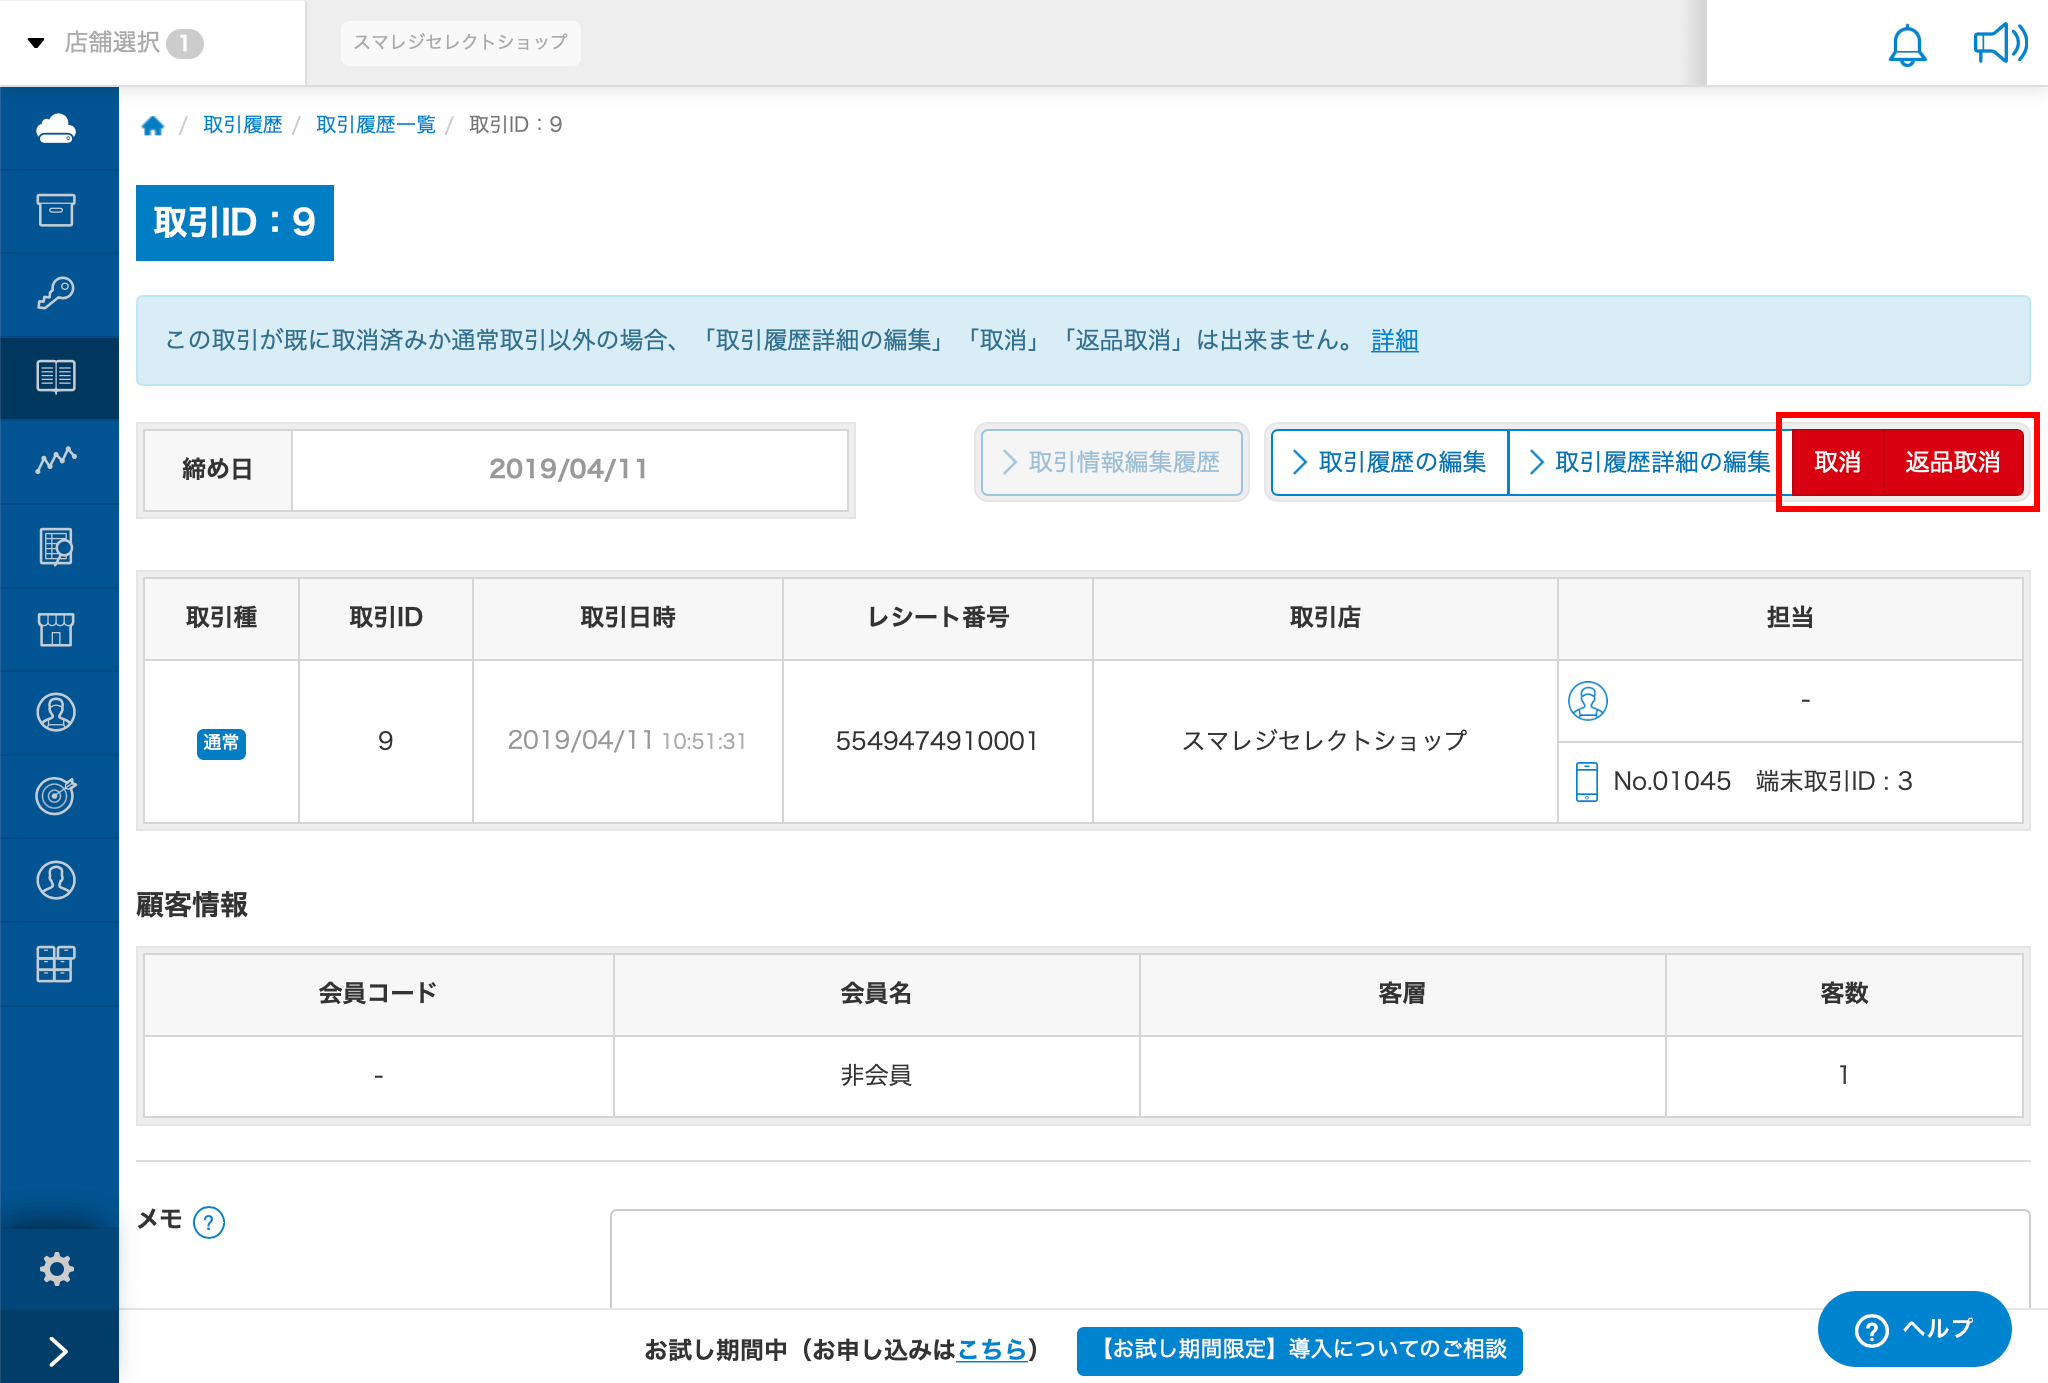Click the 取引種 column header

click(x=221, y=618)
